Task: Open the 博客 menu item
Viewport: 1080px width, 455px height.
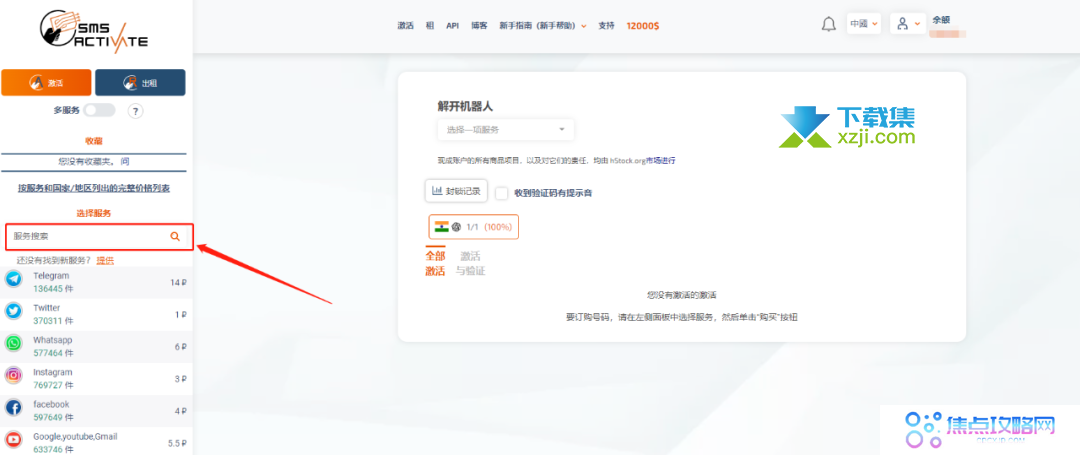Action: 479,25
